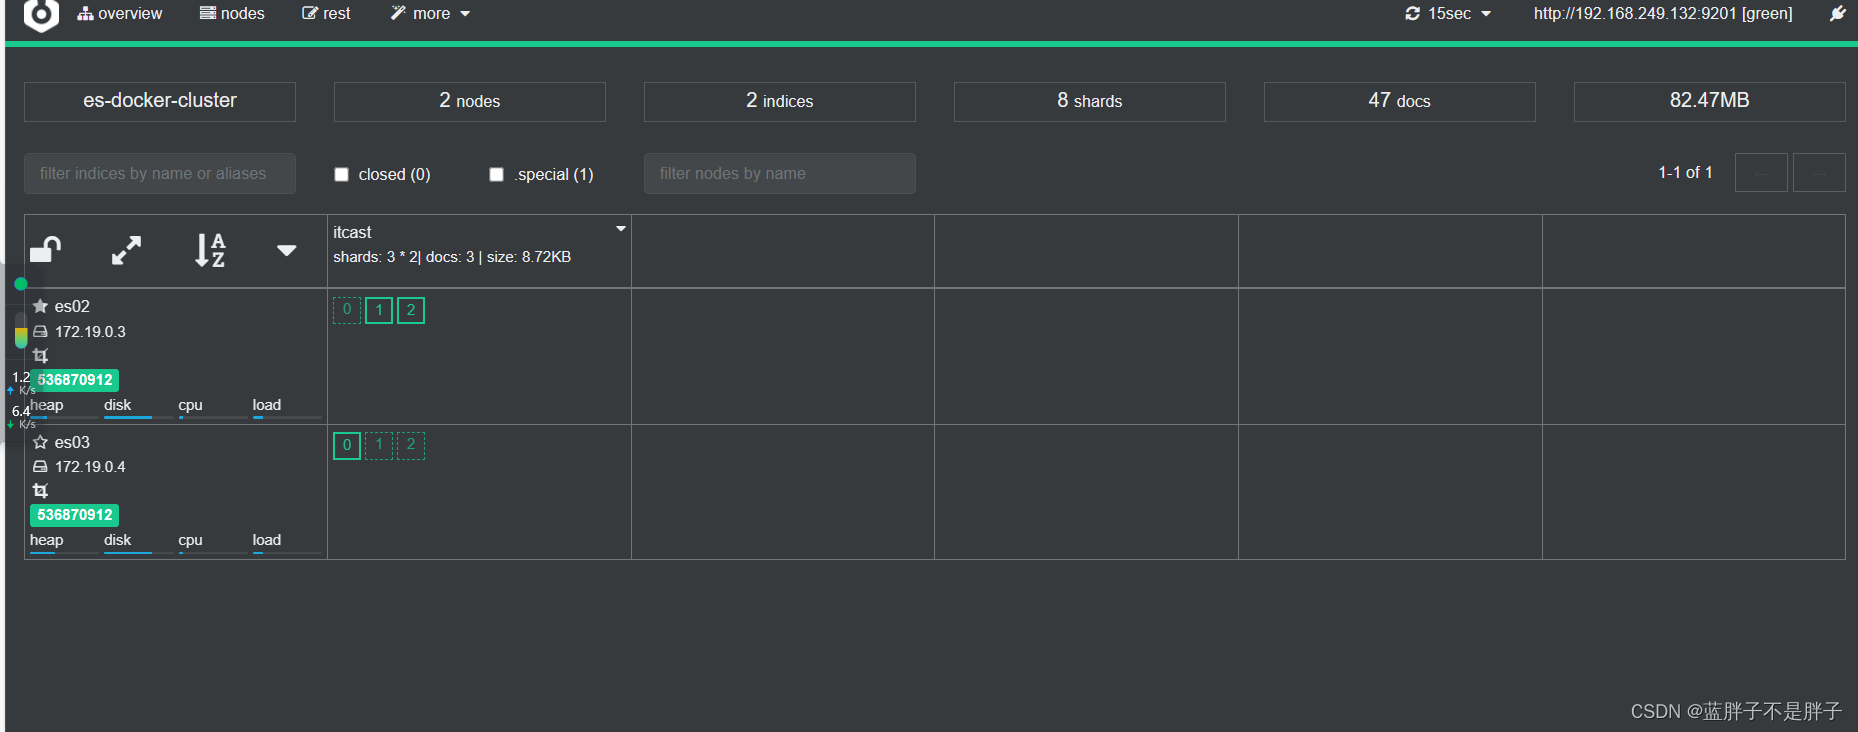The width and height of the screenshot is (1858, 732).
Task: Toggle the .special (1) checkbox
Action: (496, 175)
